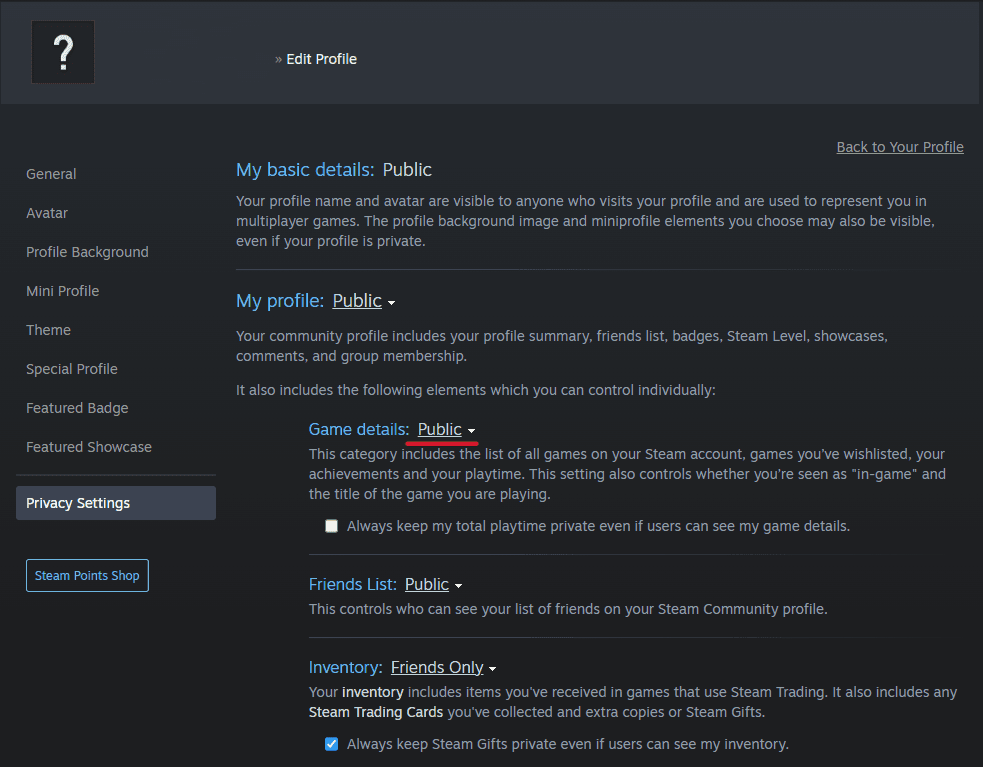This screenshot has width=983, height=767.
Task: Open the Theme section
Action: [48, 329]
